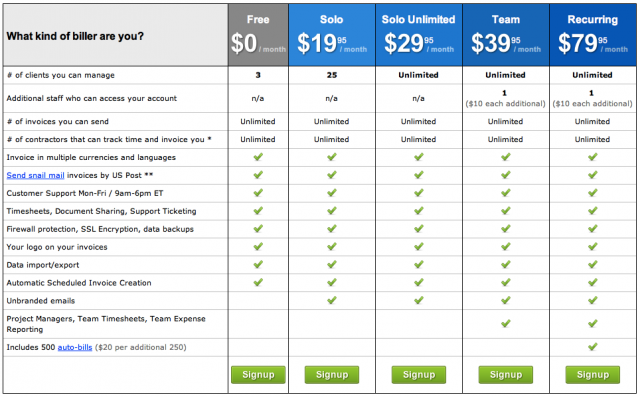Image resolution: width=640 pixels, height=397 pixels.
Task: Click Recurring checkmark for Includes 500 auto-bills
Action: pyautogui.click(x=593, y=347)
